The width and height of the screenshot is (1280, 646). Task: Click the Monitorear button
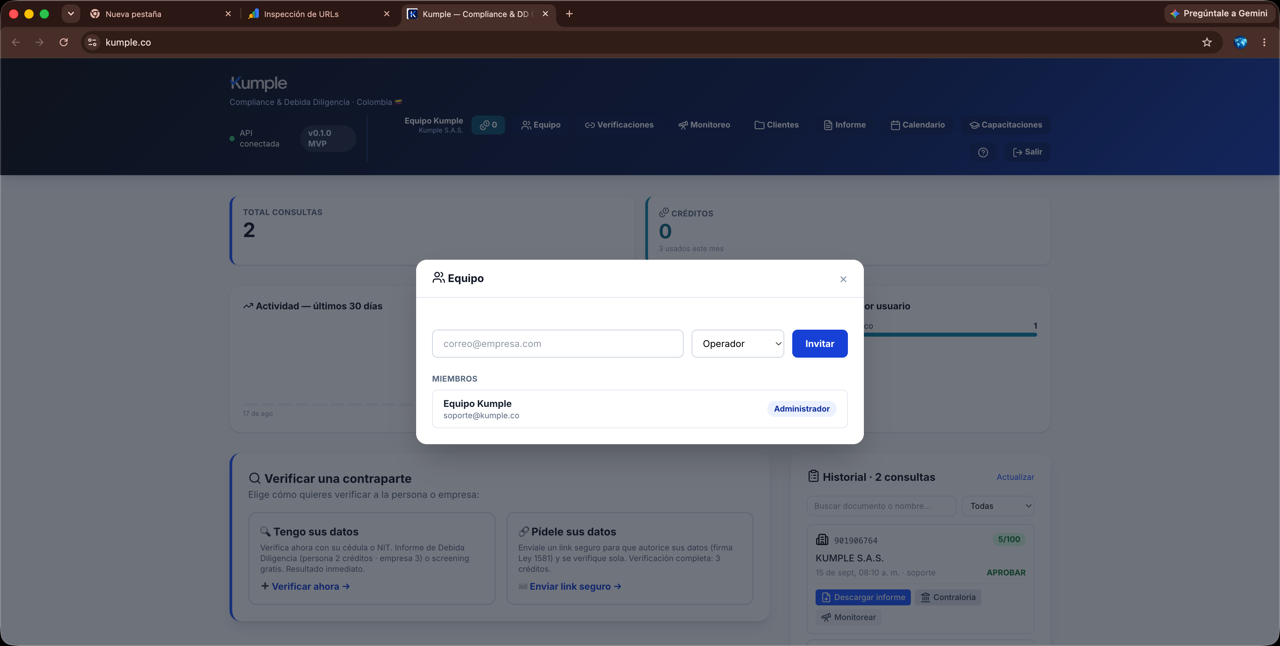coord(849,617)
